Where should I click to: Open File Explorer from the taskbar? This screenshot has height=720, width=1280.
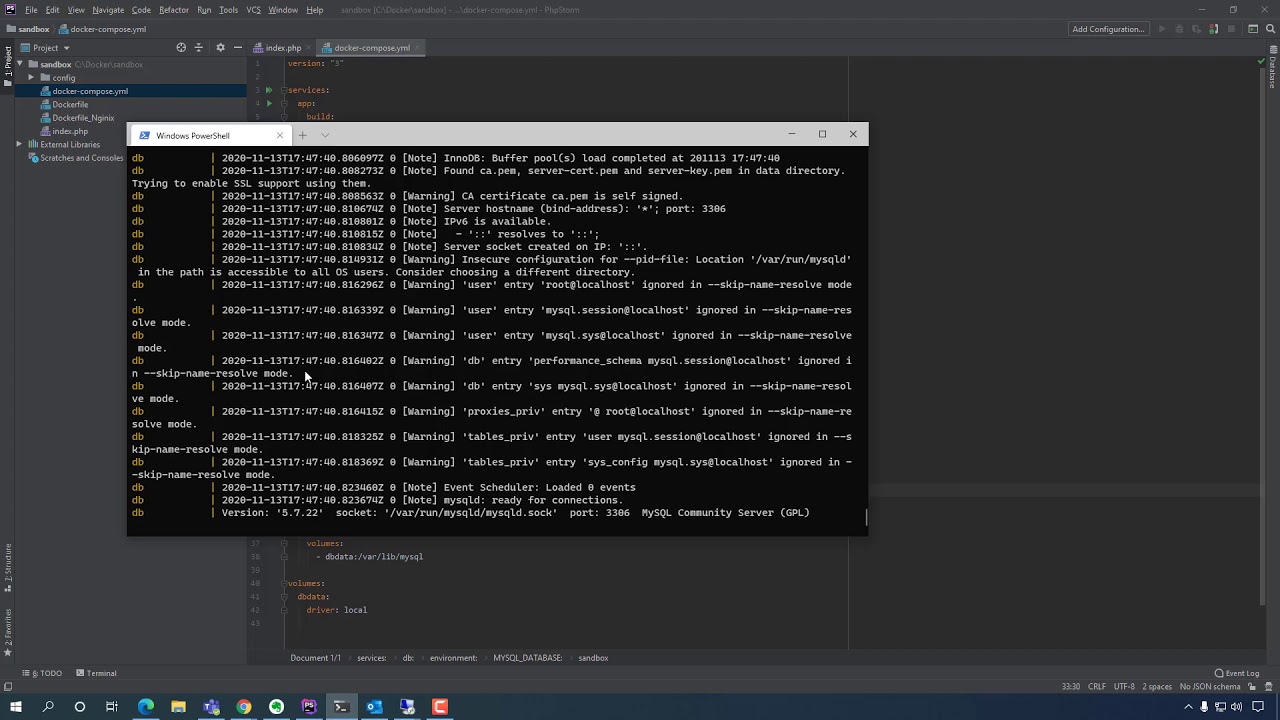(x=178, y=707)
